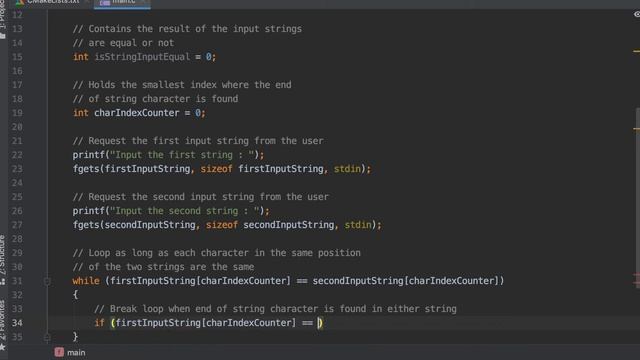The height and width of the screenshot is (360, 640).
Task: Click 'secondInputString[charIndexCounter]' in while condition
Action: point(406,281)
